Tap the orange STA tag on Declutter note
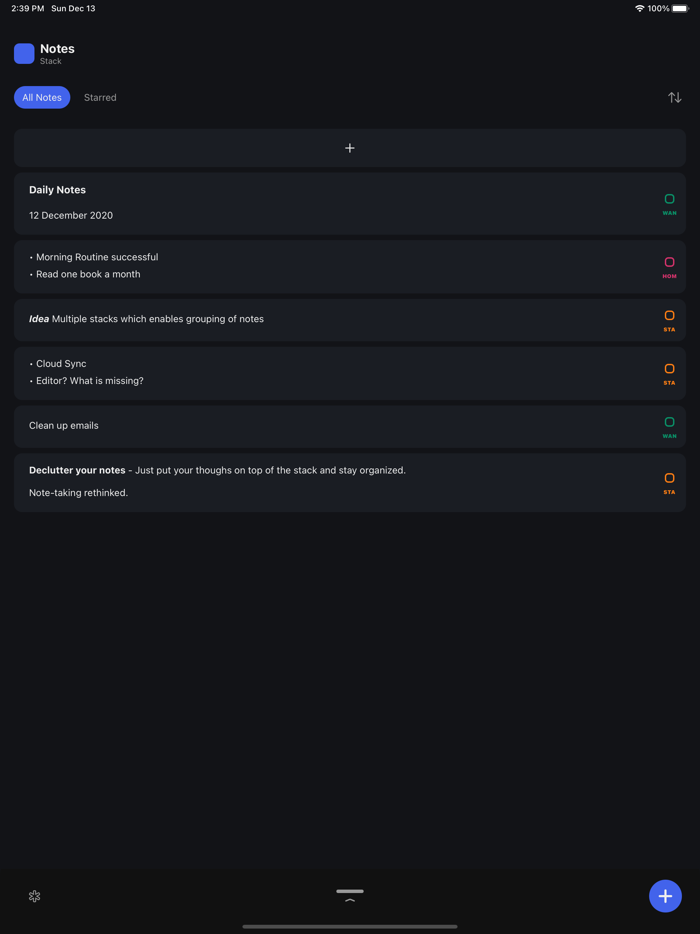Viewport: 700px width, 934px height. (669, 482)
